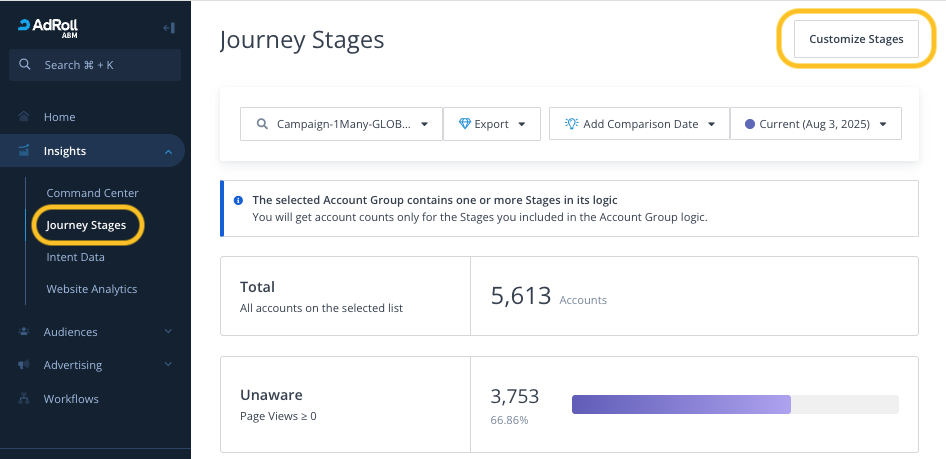Expand the Add Comparison Date dropdown

pyautogui.click(x=639, y=124)
